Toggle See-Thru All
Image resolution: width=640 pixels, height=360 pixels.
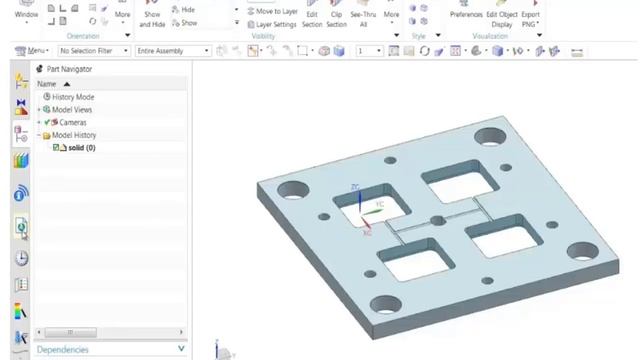pyautogui.click(x=363, y=15)
